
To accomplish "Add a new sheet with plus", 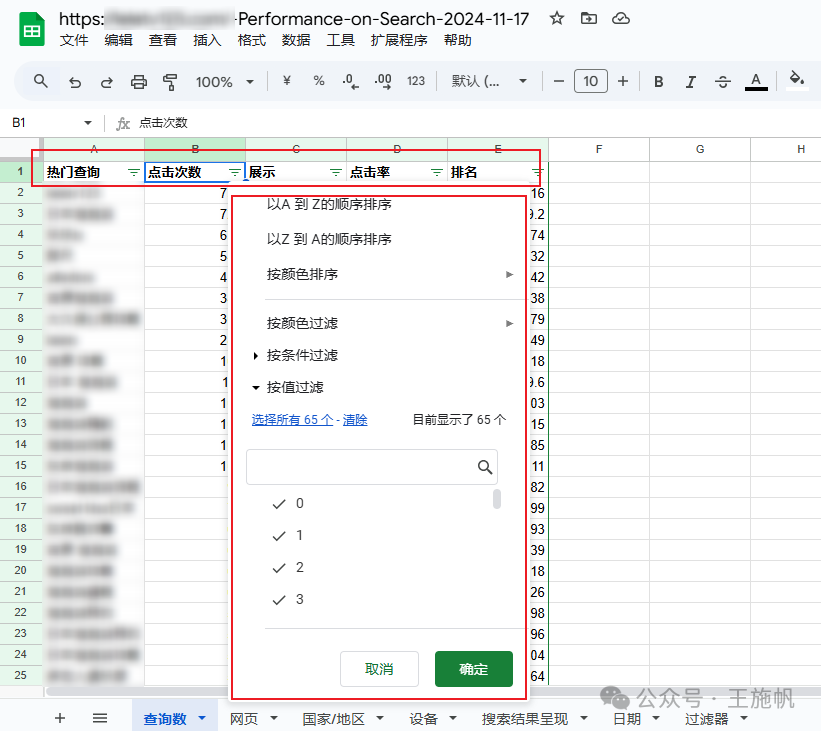I will tap(60, 718).
